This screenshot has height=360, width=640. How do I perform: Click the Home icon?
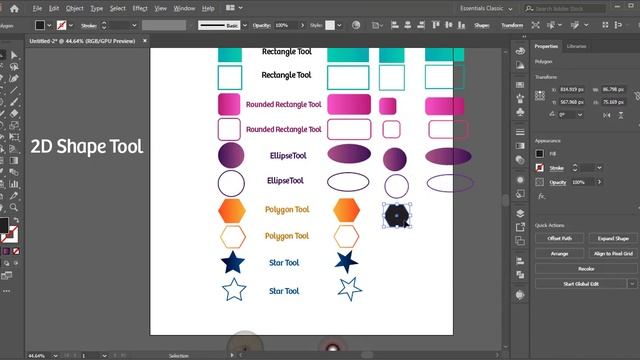coord(14,9)
